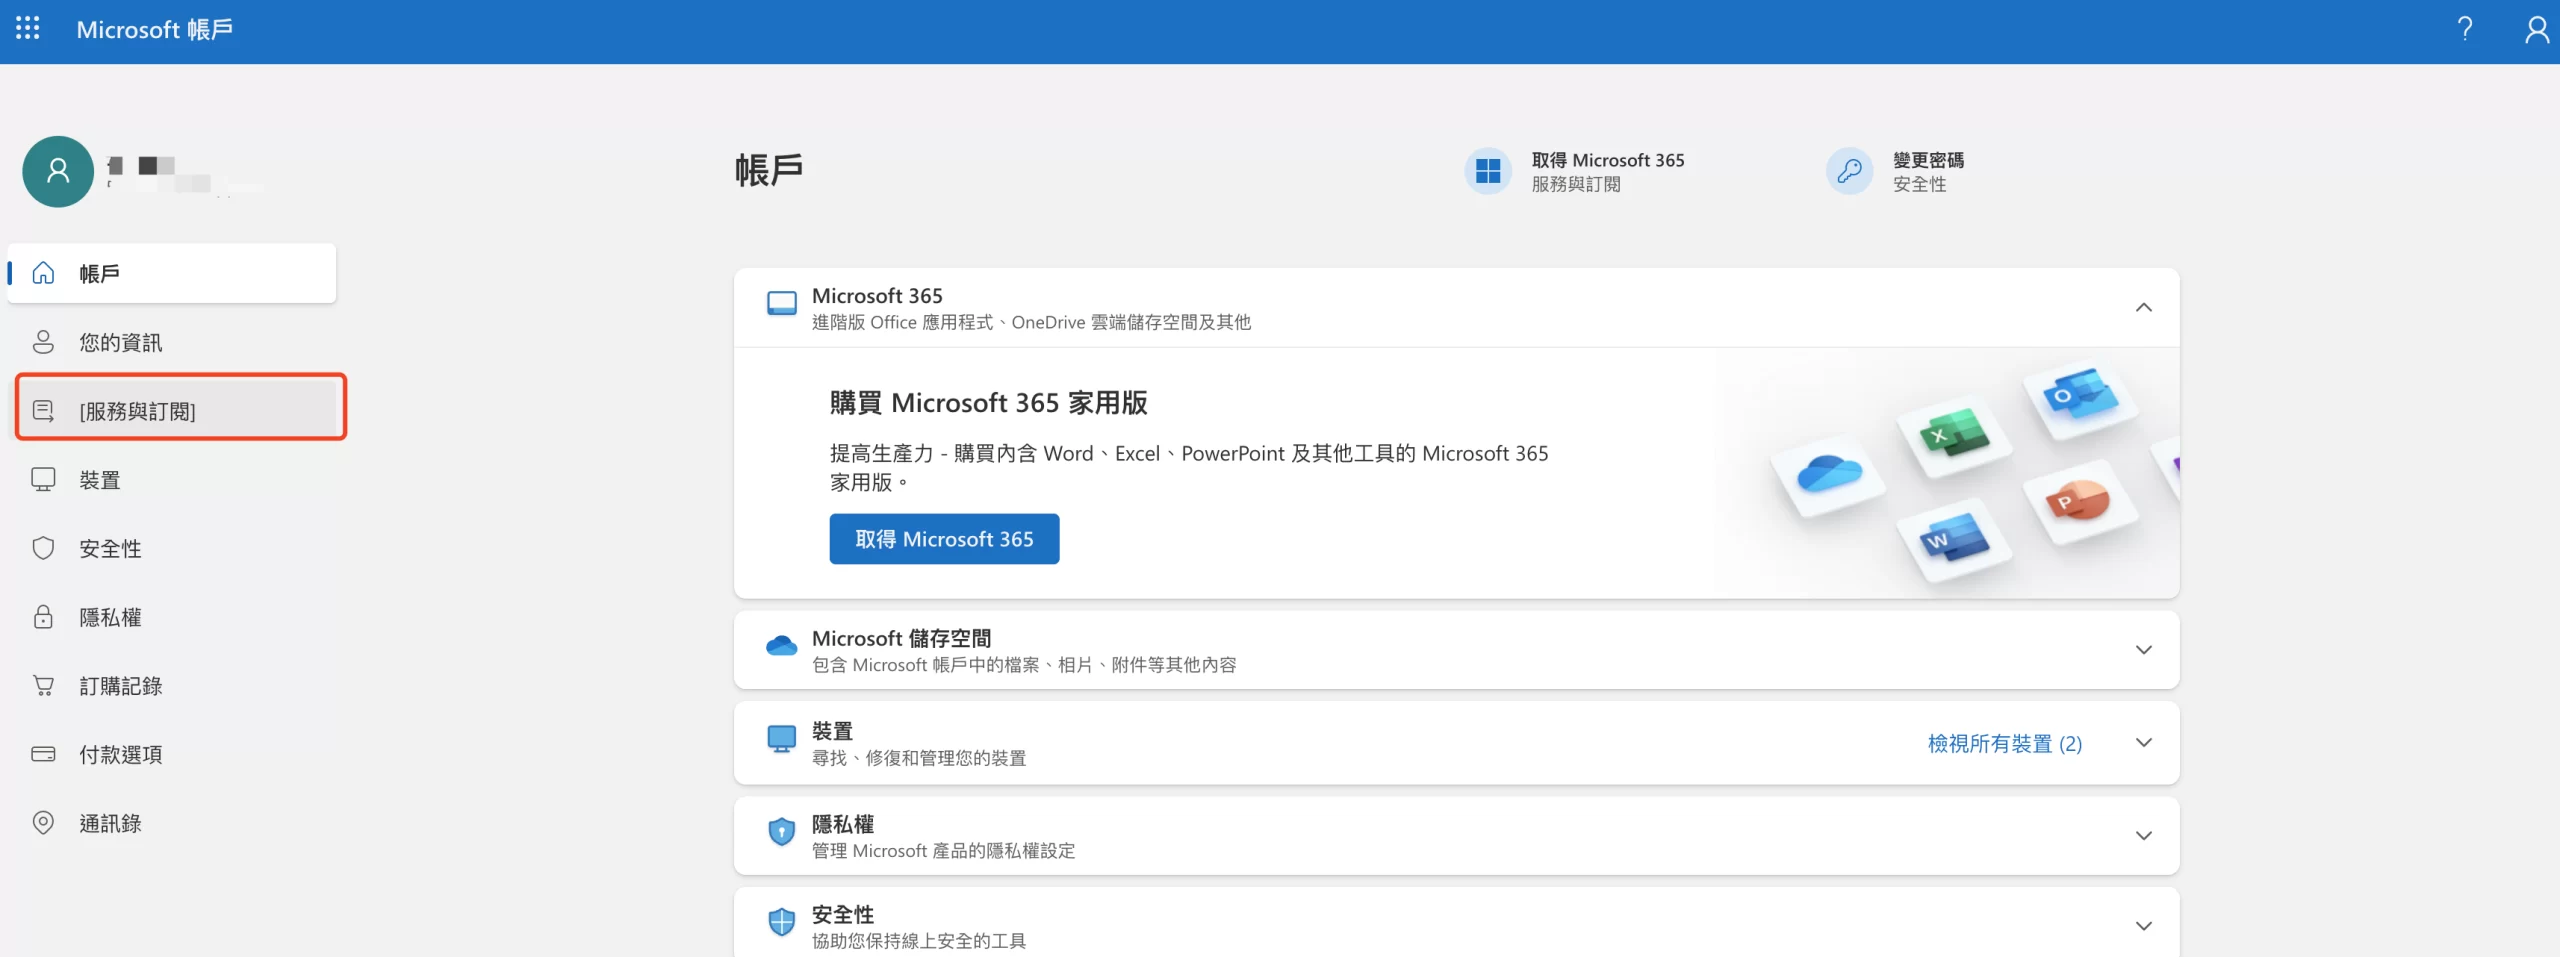
Task: Click the key icon for 變更密碼
Action: pyautogui.click(x=1849, y=172)
